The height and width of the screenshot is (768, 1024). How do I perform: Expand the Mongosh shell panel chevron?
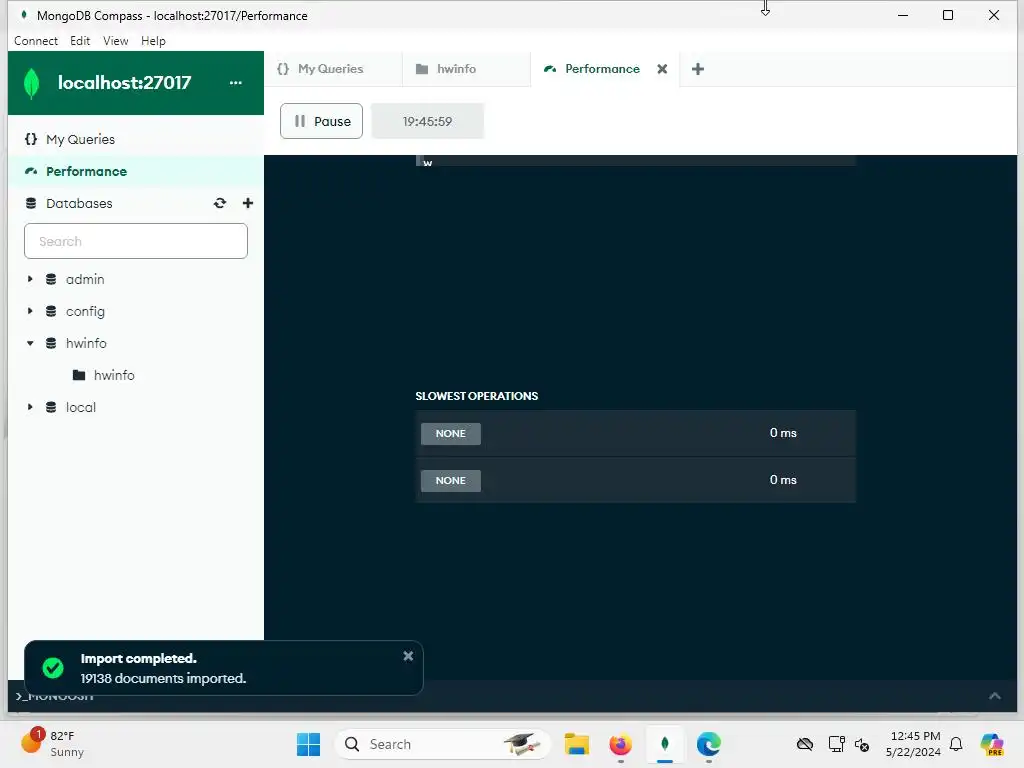[995, 696]
